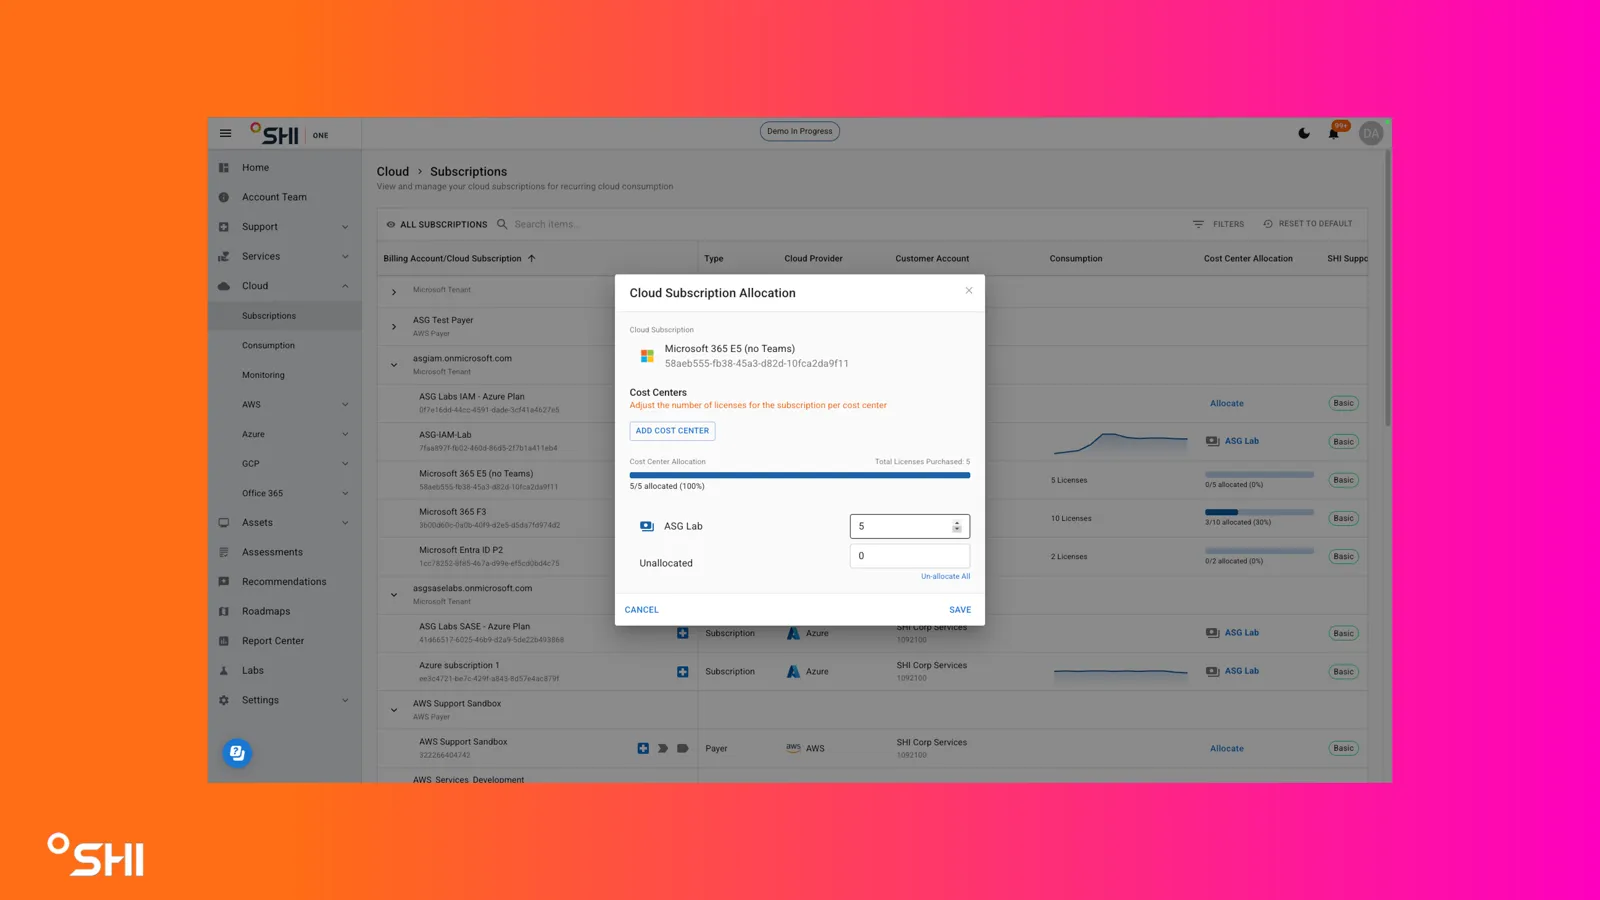
Task: Click Microsoft 365 F3 allocation progress bar
Action: click(x=1259, y=512)
